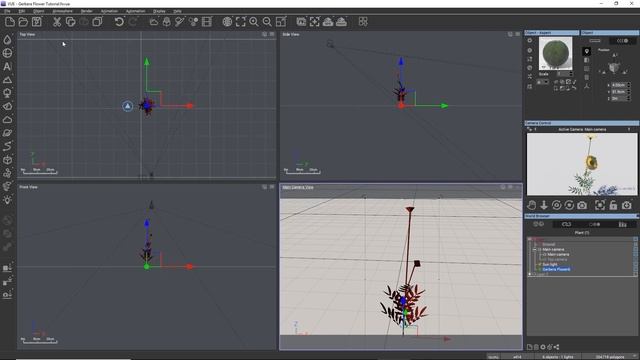Undo the last action
This screenshot has width=640, height=360.
coord(119,22)
